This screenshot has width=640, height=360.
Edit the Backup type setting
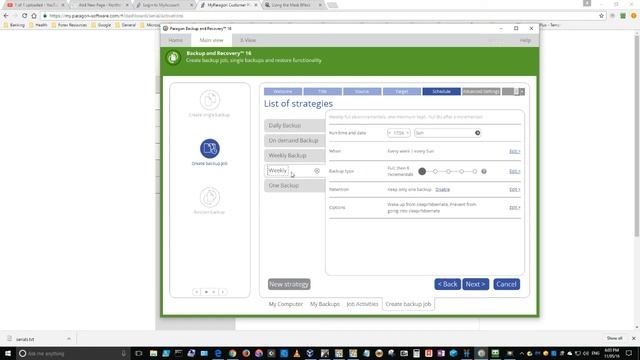click(x=514, y=171)
